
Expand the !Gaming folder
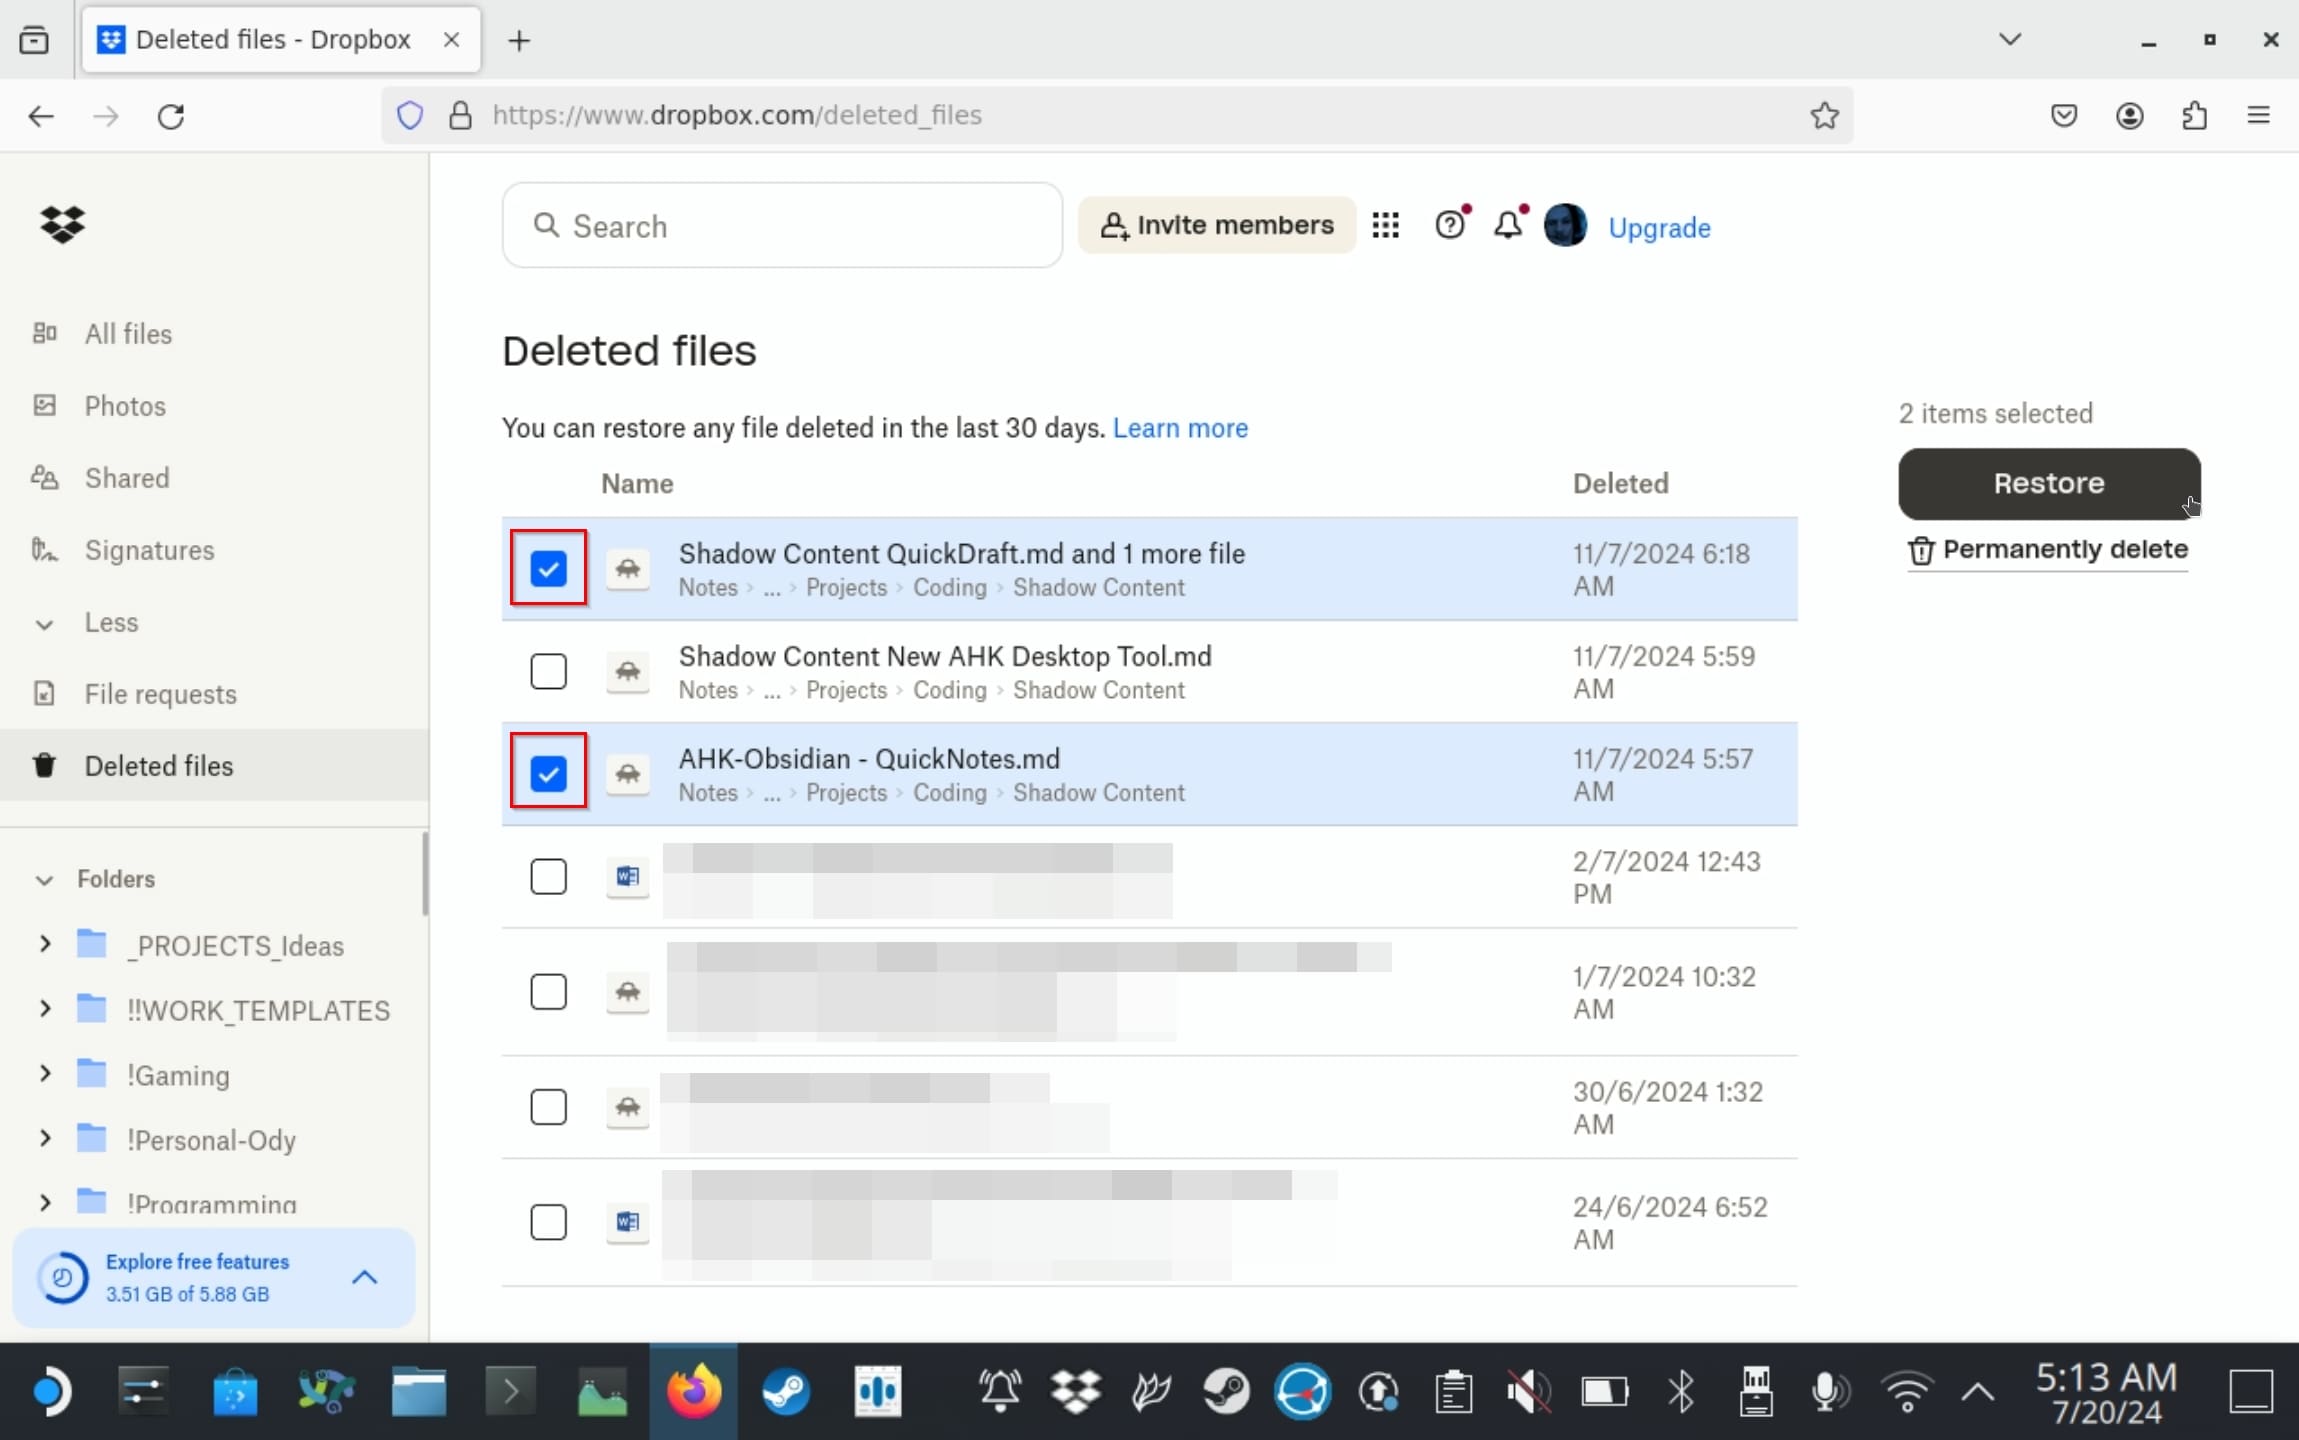(x=44, y=1074)
